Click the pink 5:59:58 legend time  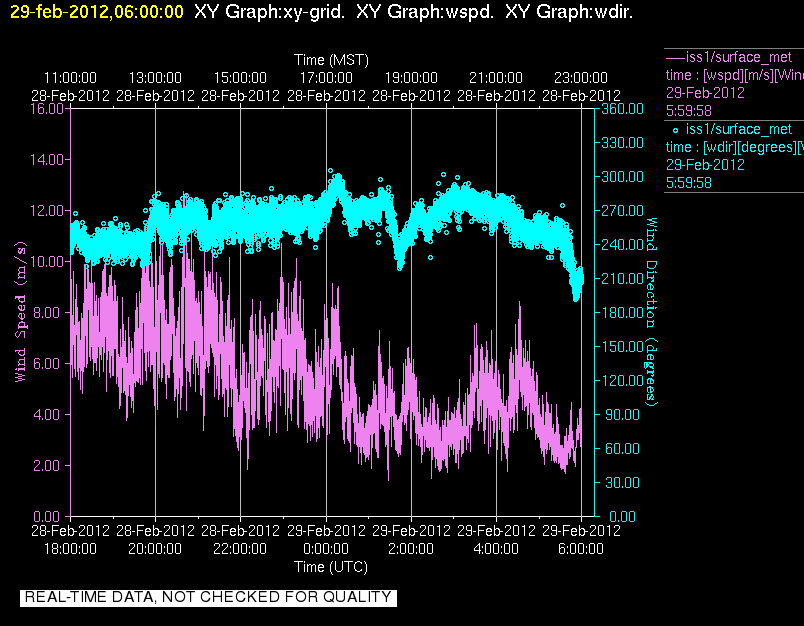689,111
